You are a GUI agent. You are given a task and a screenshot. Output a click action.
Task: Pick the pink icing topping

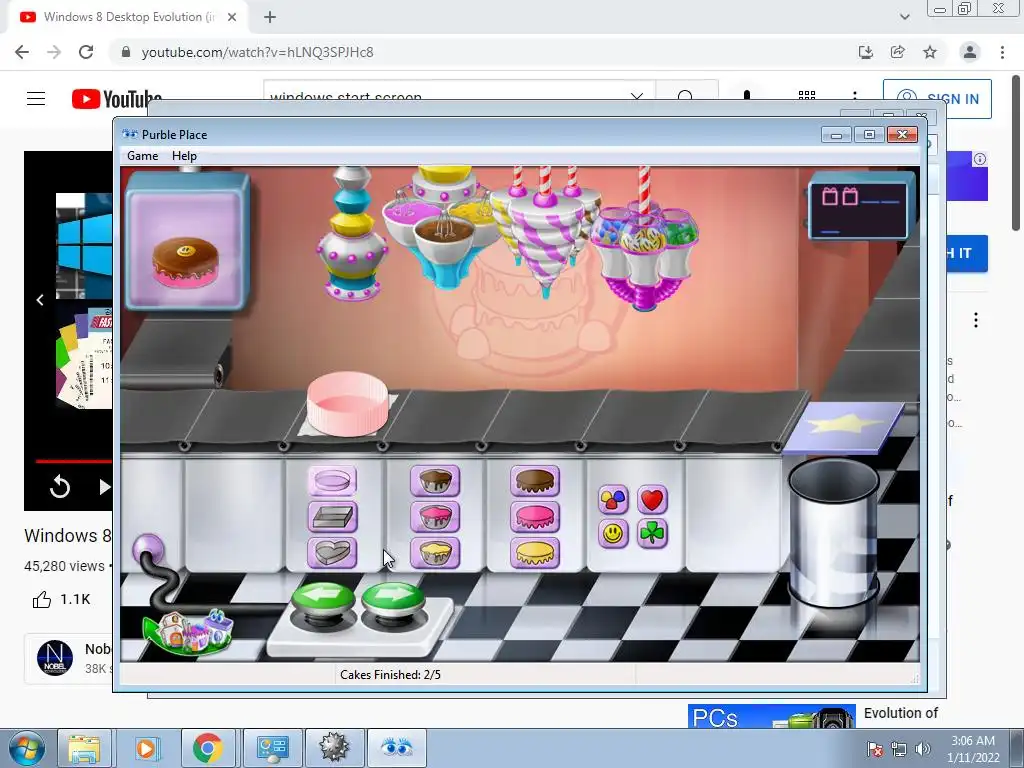click(x=535, y=517)
